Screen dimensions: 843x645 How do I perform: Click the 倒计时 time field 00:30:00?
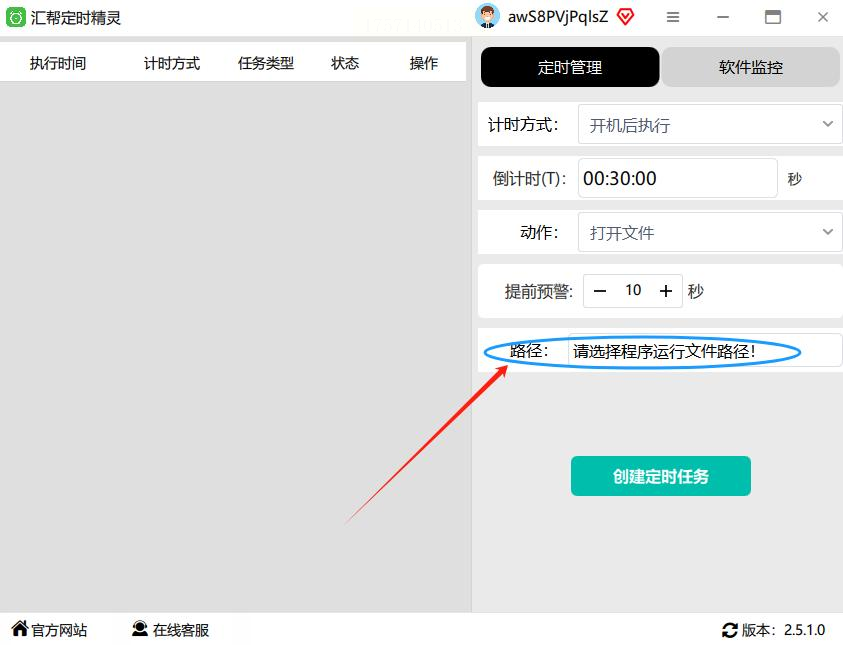coord(677,178)
